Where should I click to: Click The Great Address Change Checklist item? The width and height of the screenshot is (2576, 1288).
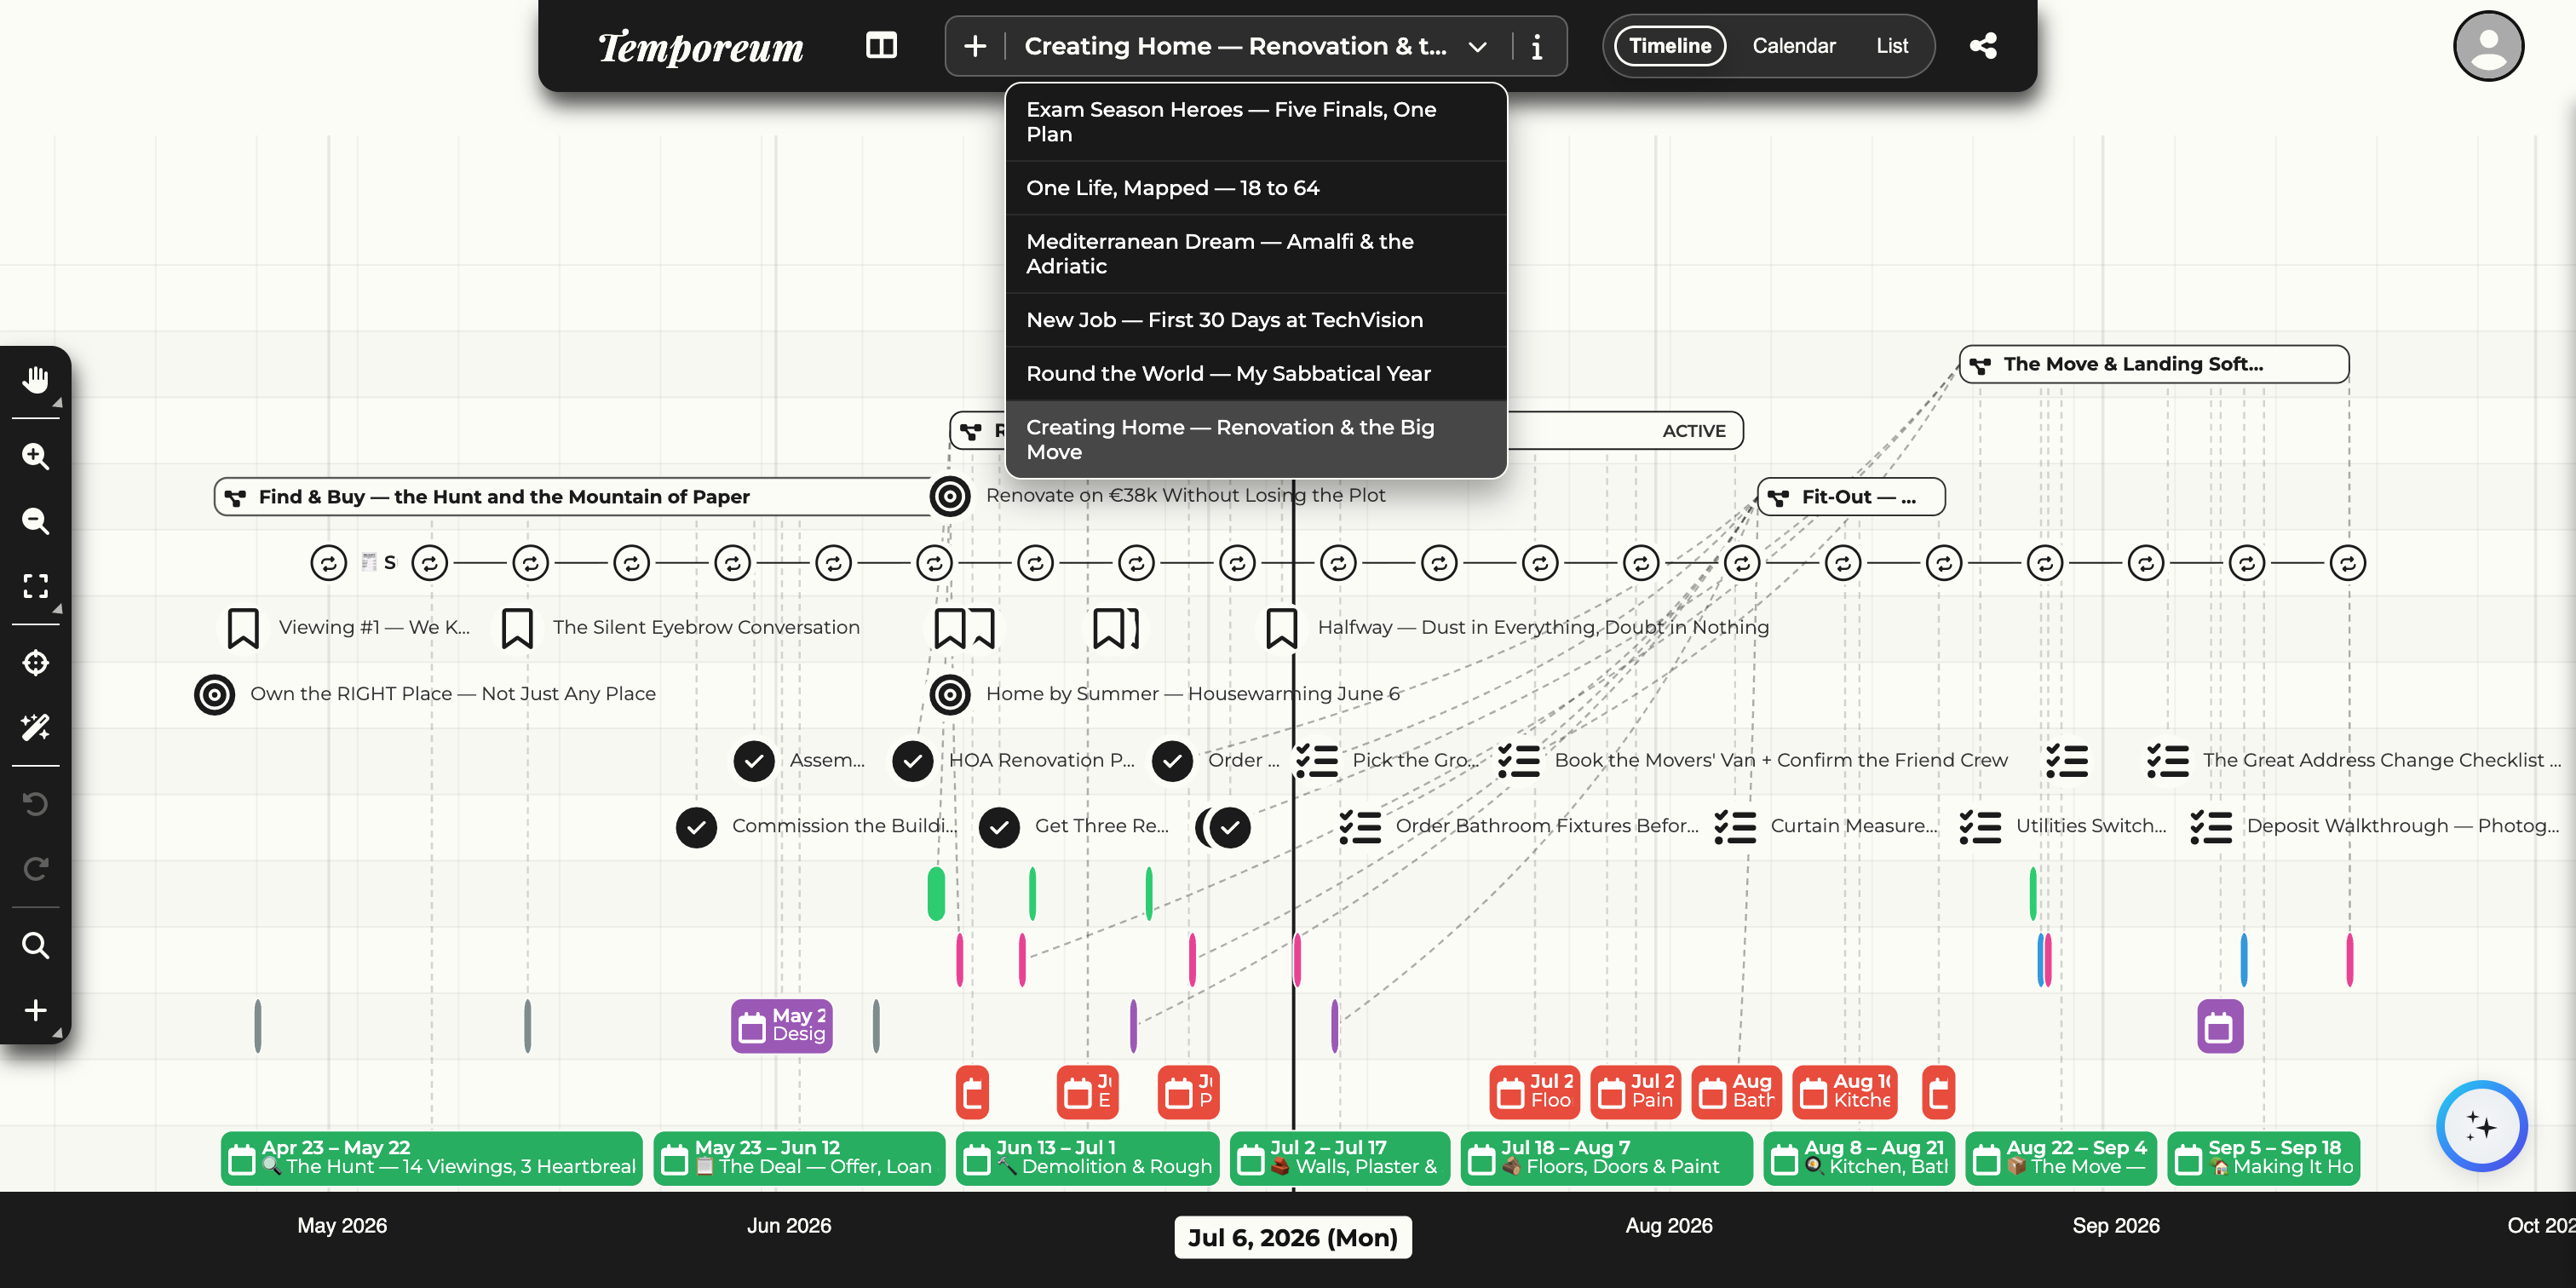click(2381, 761)
